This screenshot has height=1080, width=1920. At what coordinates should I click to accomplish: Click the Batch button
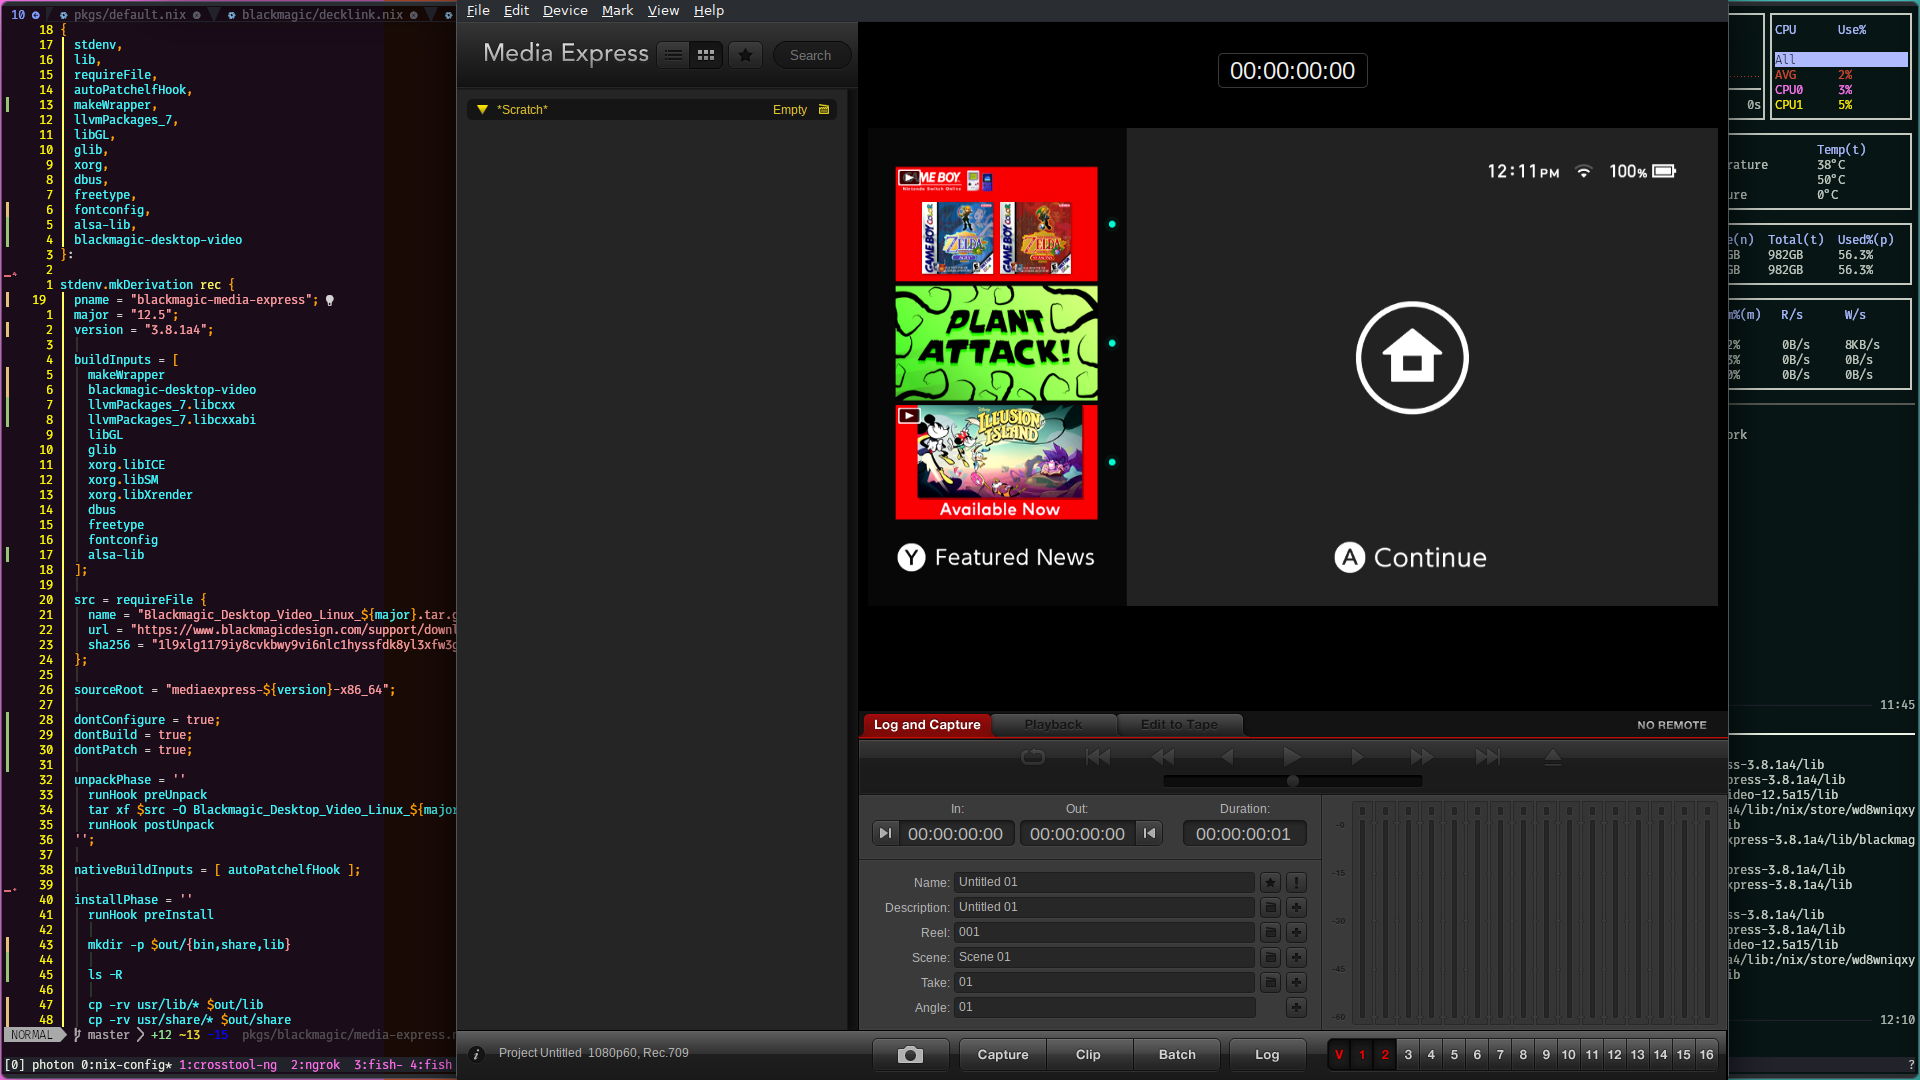(1177, 1055)
